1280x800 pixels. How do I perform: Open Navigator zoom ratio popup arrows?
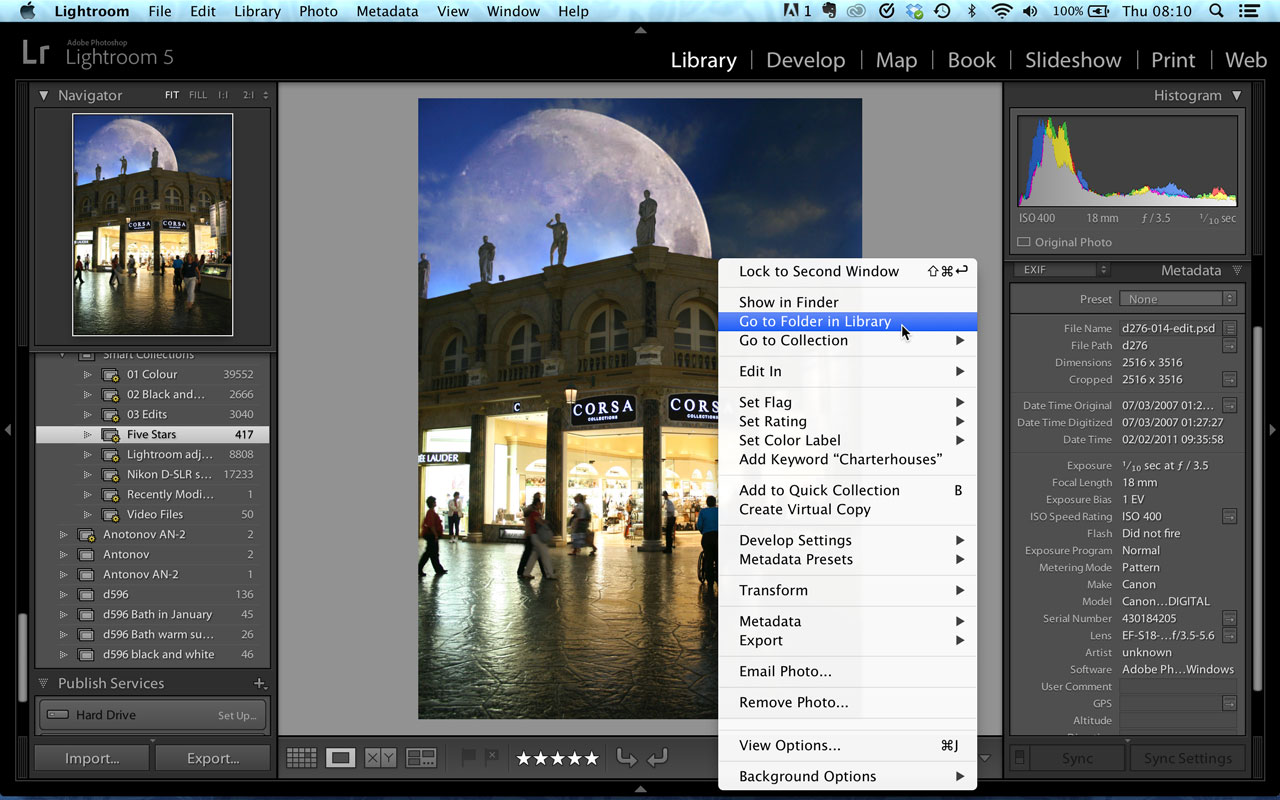pos(264,95)
